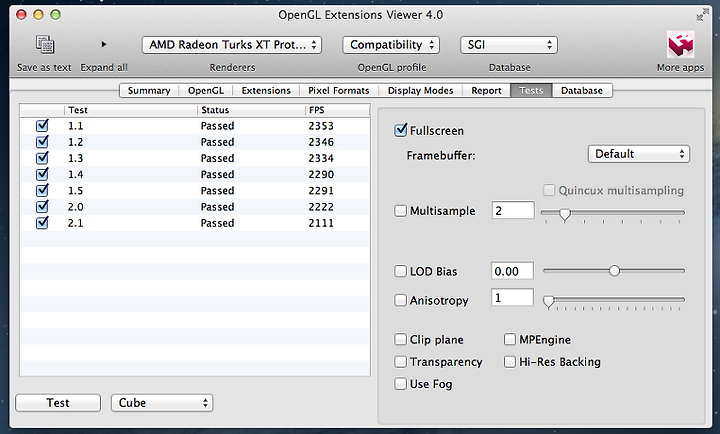The image size is (720, 434).
Task: Switch to the Pixel Formats tab
Action: pos(338,90)
